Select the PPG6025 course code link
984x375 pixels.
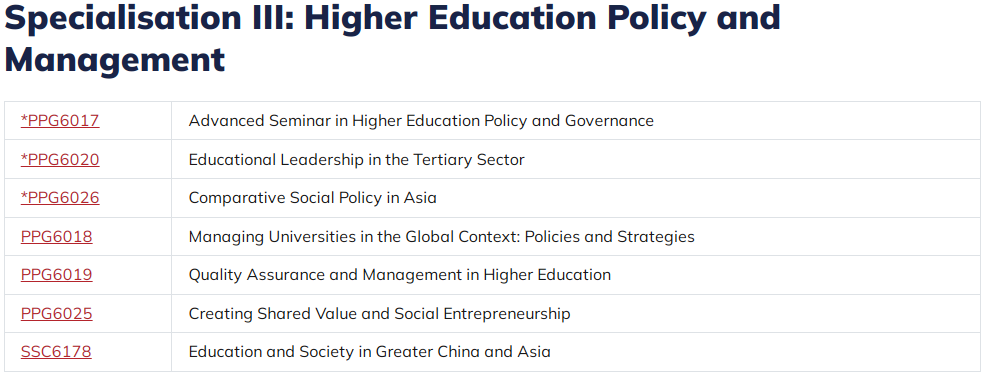coord(56,314)
